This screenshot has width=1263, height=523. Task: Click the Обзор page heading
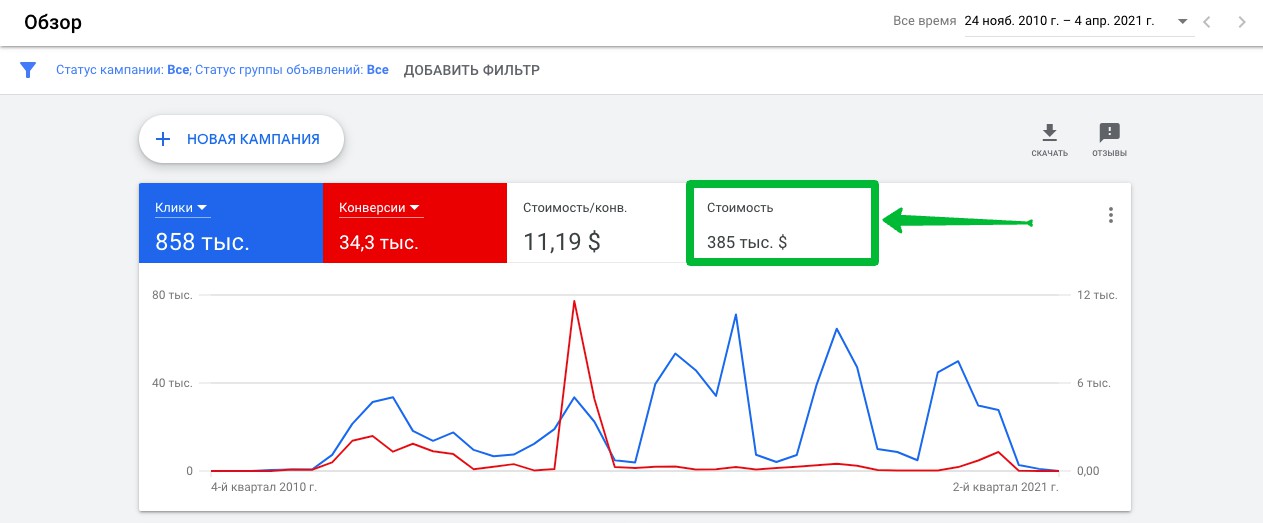point(53,22)
